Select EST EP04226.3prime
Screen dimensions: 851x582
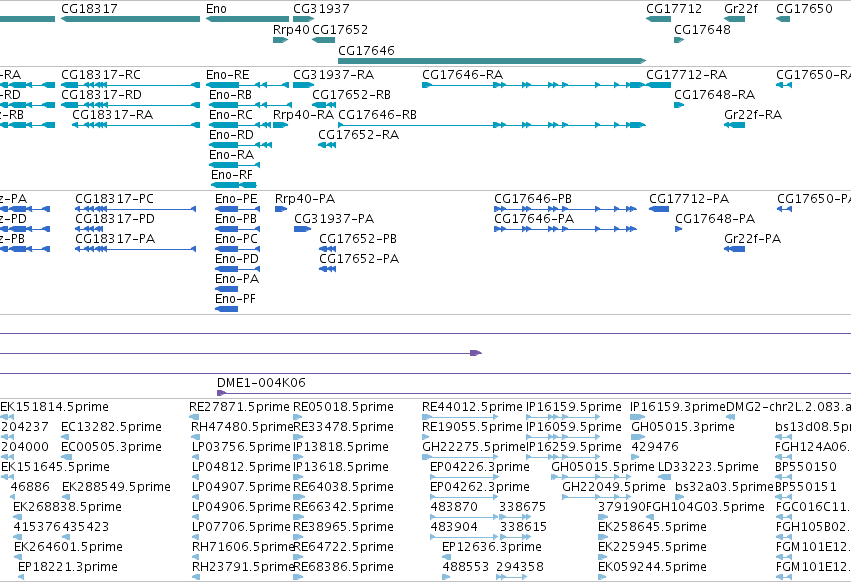tap(480, 467)
